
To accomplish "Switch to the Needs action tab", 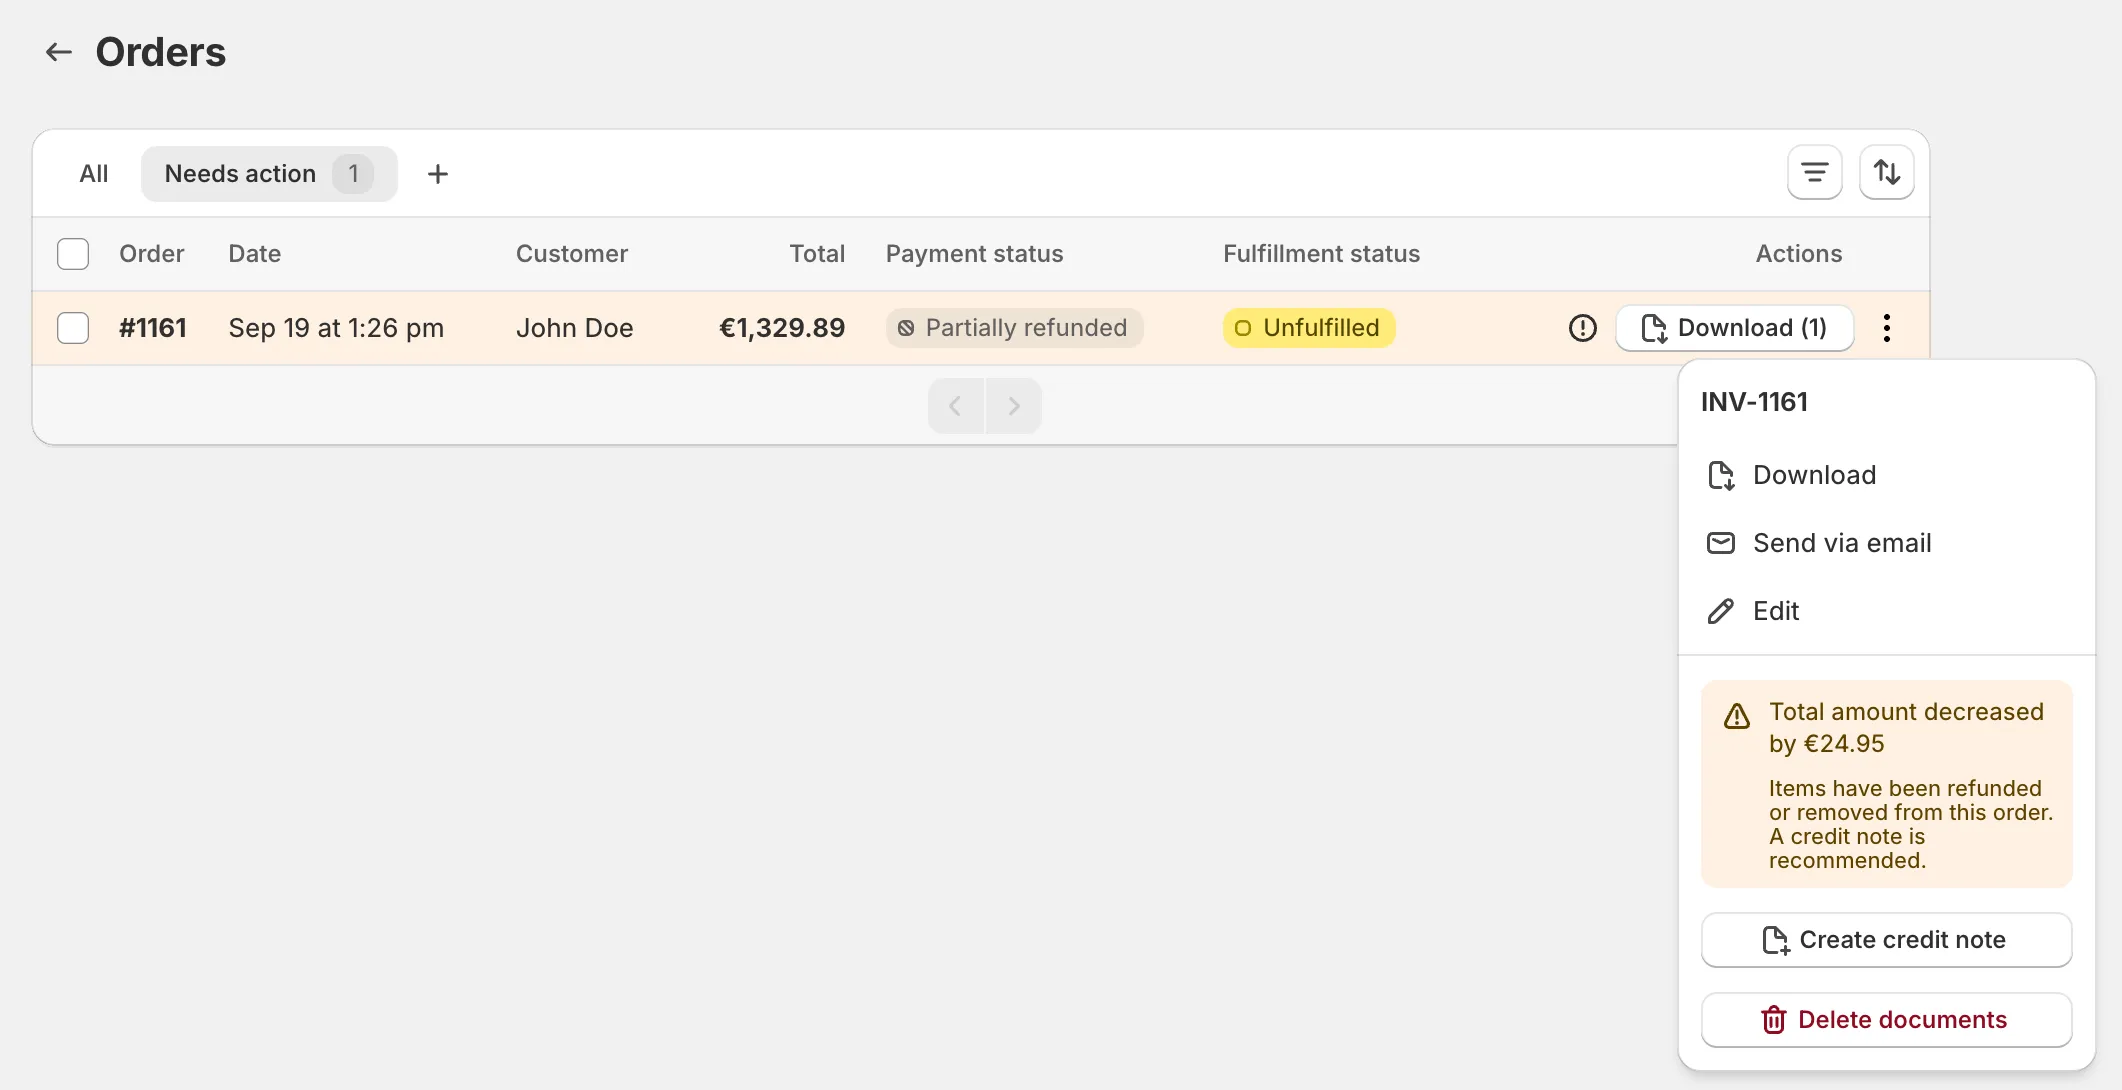I will [269, 174].
